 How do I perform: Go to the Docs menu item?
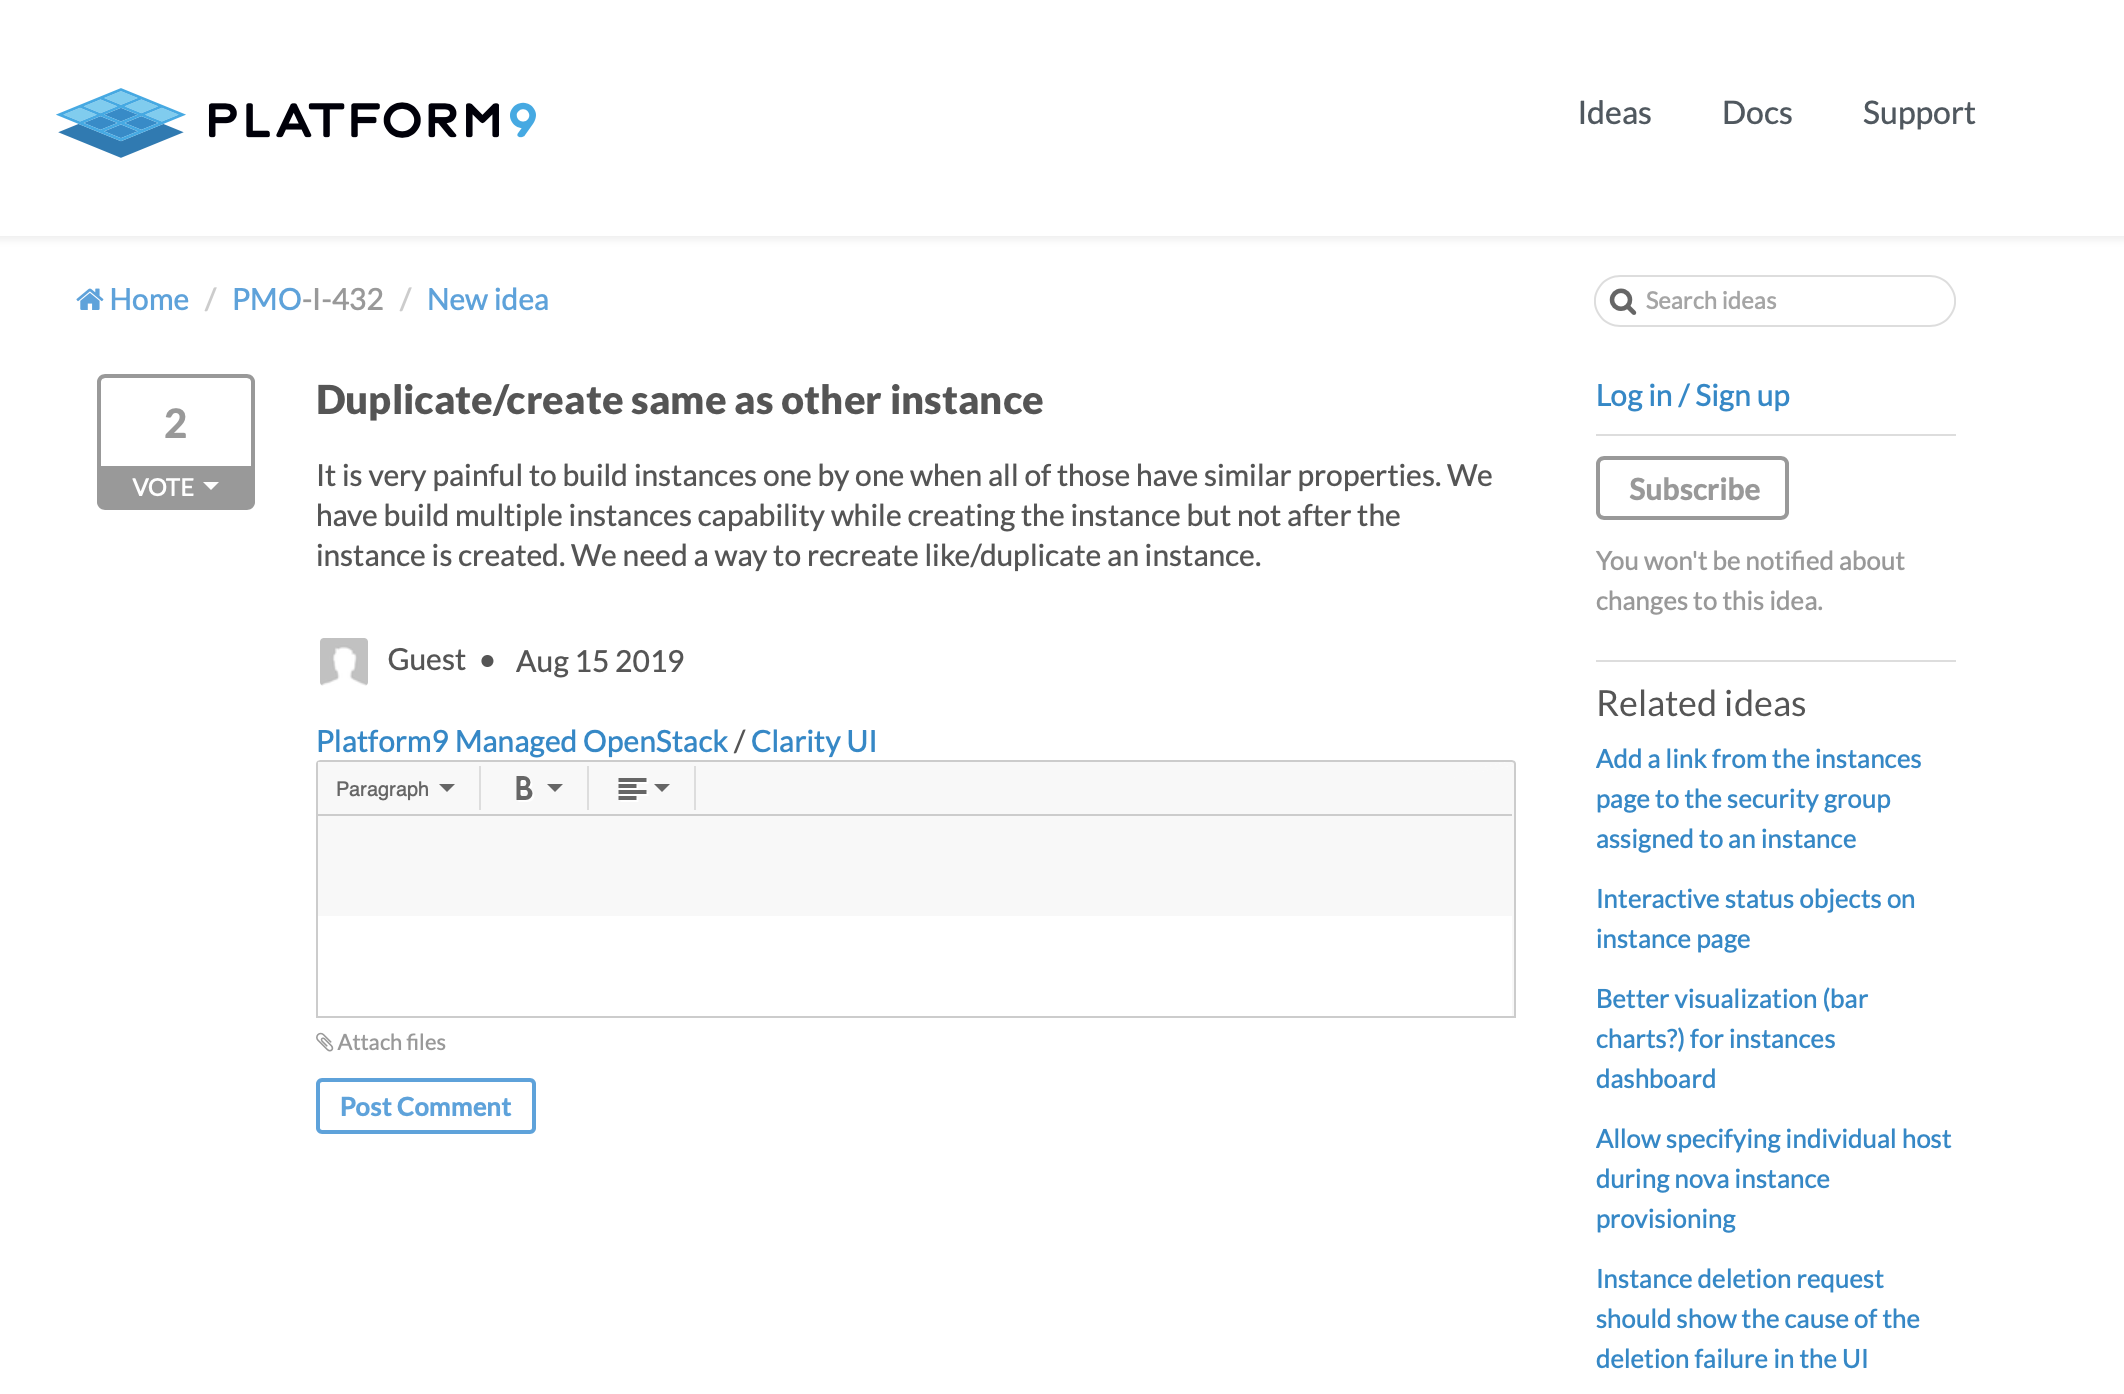pos(1756,113)
